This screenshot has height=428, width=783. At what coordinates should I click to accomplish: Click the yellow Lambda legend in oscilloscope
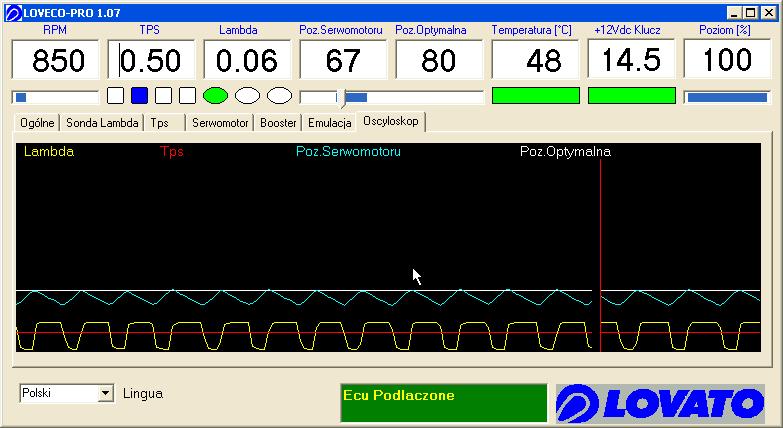coord(49,151)
